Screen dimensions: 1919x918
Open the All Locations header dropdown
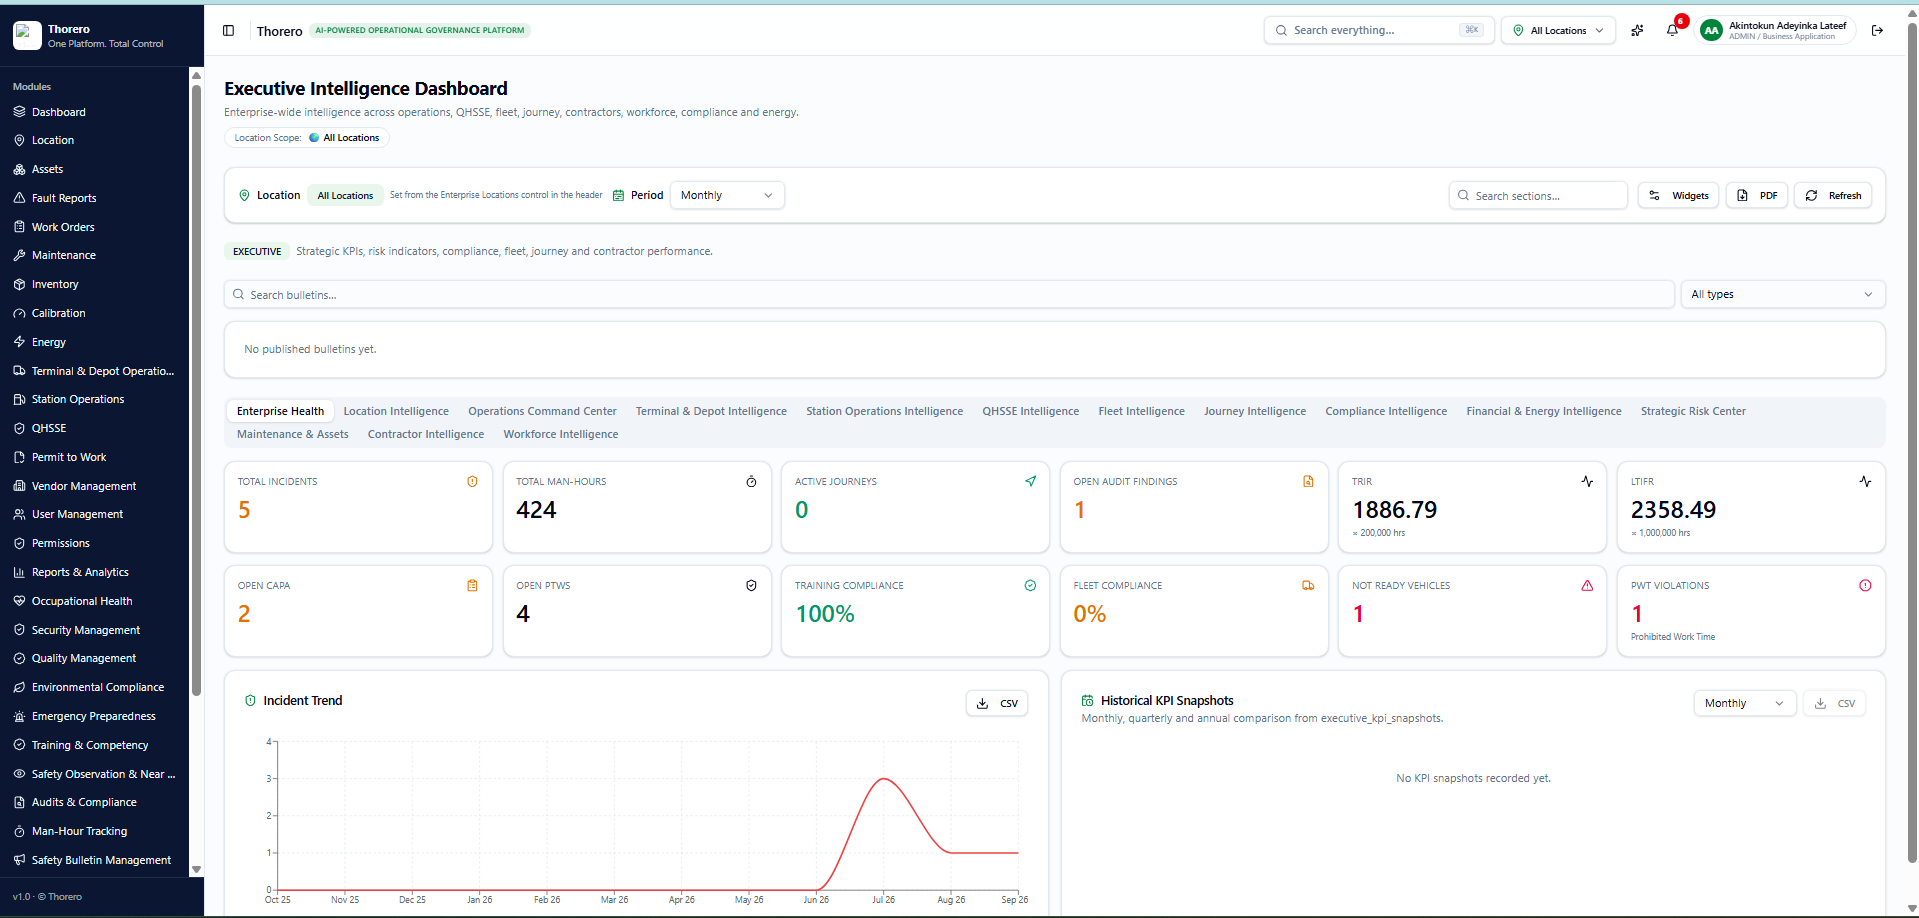1558,30
